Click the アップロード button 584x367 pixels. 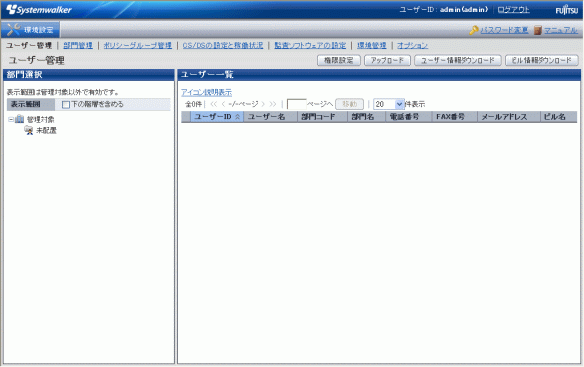[x=387, y=60]
